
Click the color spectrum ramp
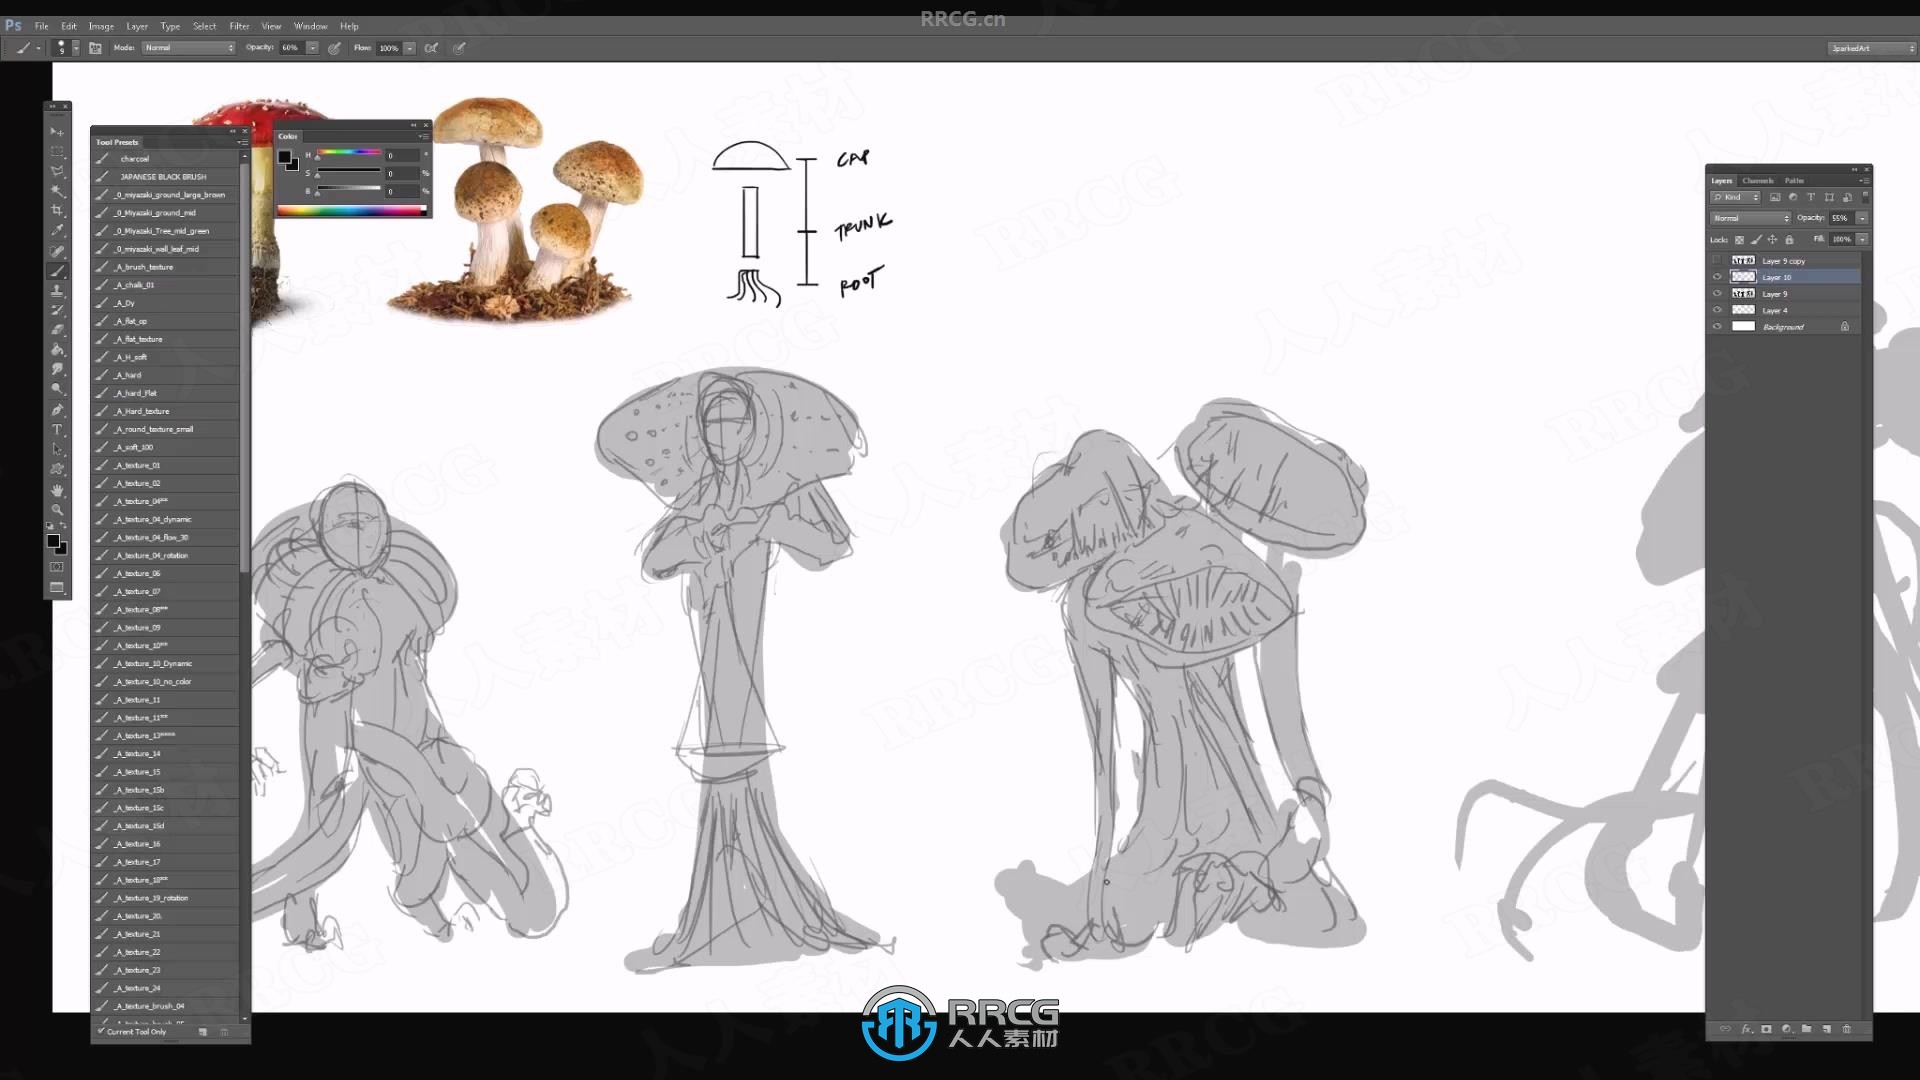coord(352,210)
